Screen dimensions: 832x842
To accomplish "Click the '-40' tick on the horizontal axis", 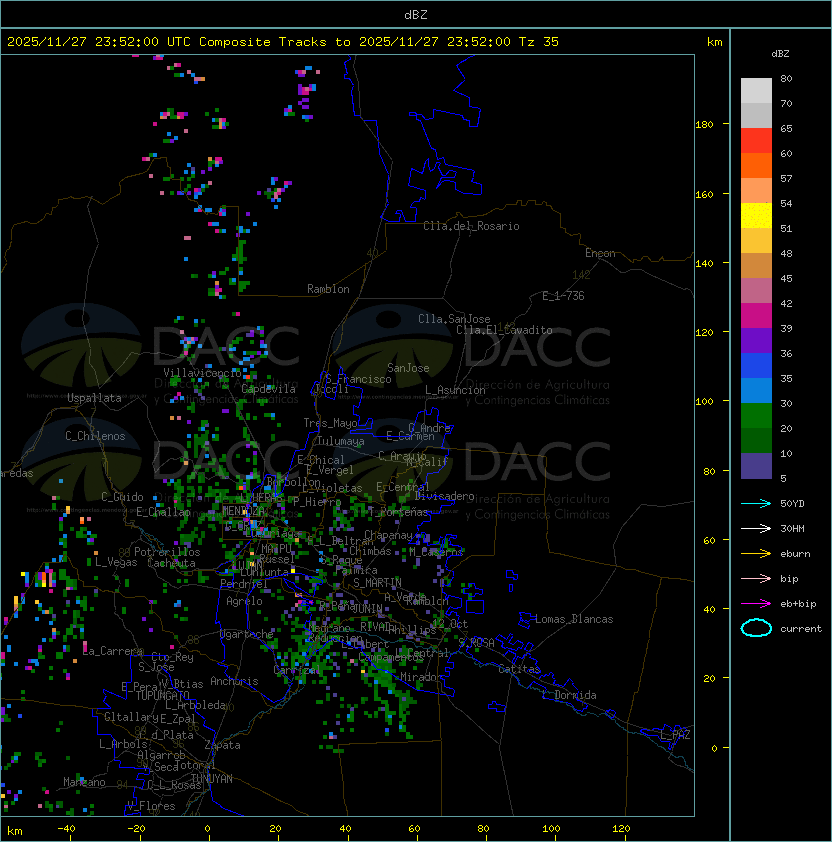I will tap(66, 828).
